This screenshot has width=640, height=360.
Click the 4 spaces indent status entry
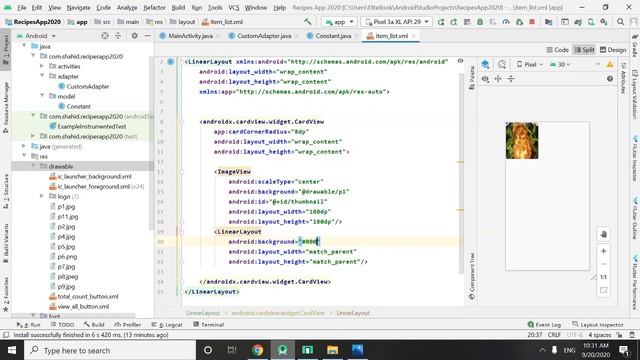coord(600,335)
